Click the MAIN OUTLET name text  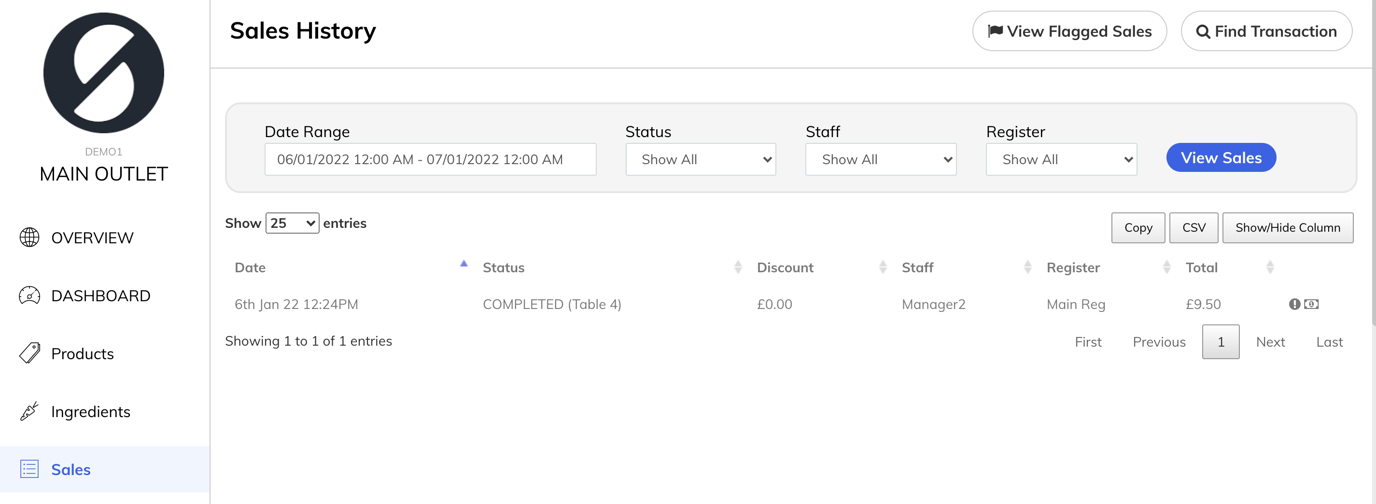click(104, 174)
